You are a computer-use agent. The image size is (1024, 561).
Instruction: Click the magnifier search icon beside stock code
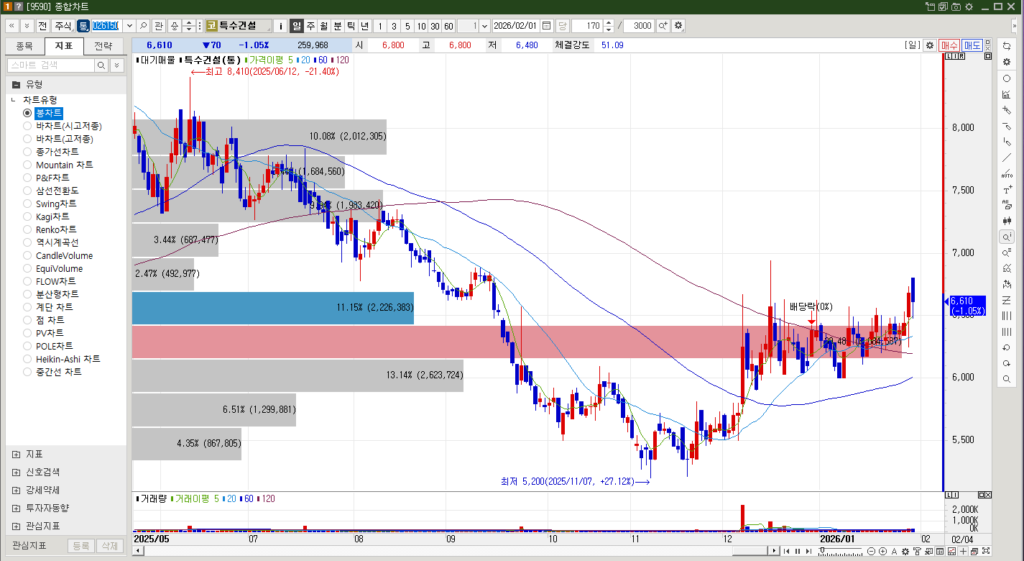(144, 25)
